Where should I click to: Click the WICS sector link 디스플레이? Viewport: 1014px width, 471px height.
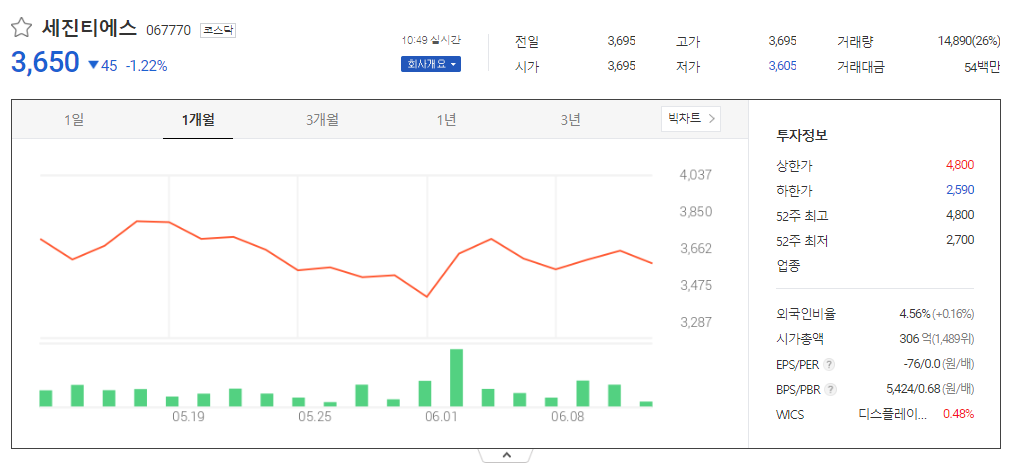893,414
